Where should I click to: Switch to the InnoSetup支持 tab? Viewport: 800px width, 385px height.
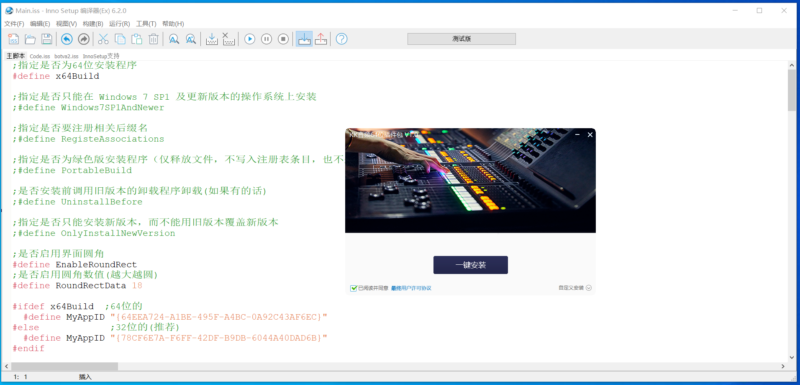101,56
